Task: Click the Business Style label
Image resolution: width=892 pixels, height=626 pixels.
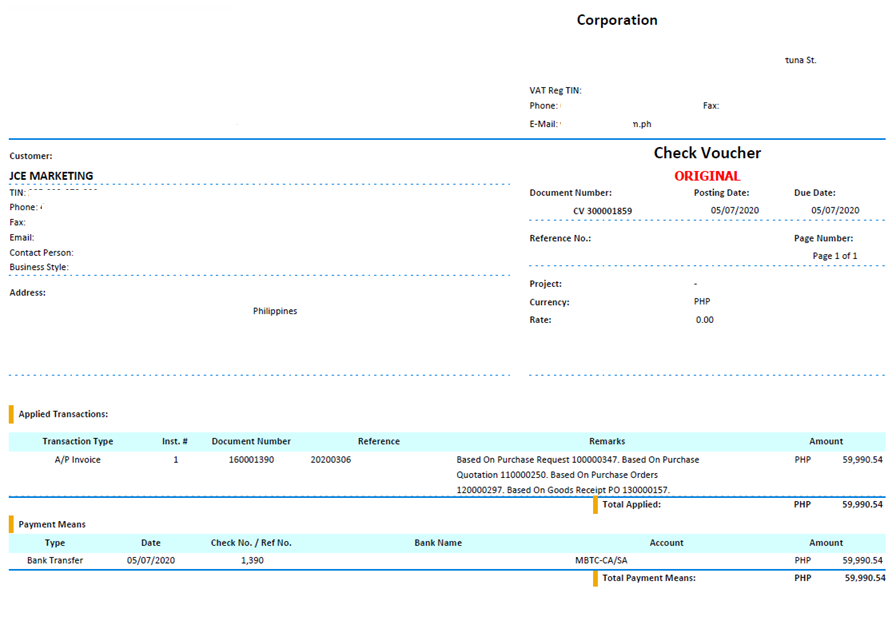Action: pyautogui.click(x=39, y=267)
